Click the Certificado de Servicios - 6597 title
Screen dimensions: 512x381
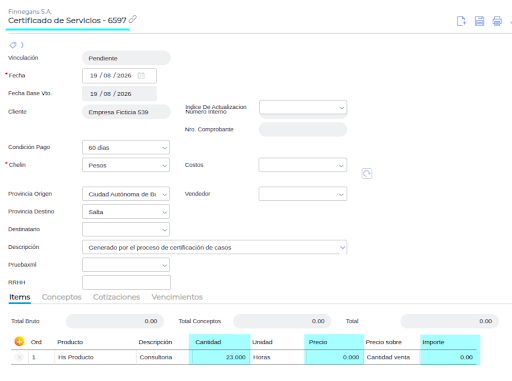point(67,20)
